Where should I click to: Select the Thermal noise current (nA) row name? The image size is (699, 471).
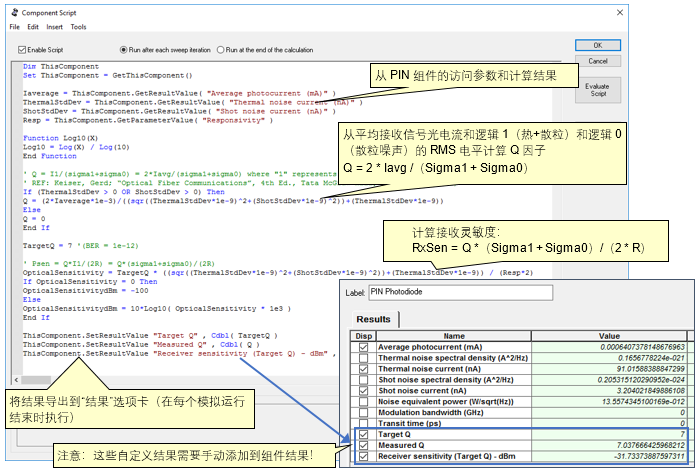click(429, 369)
